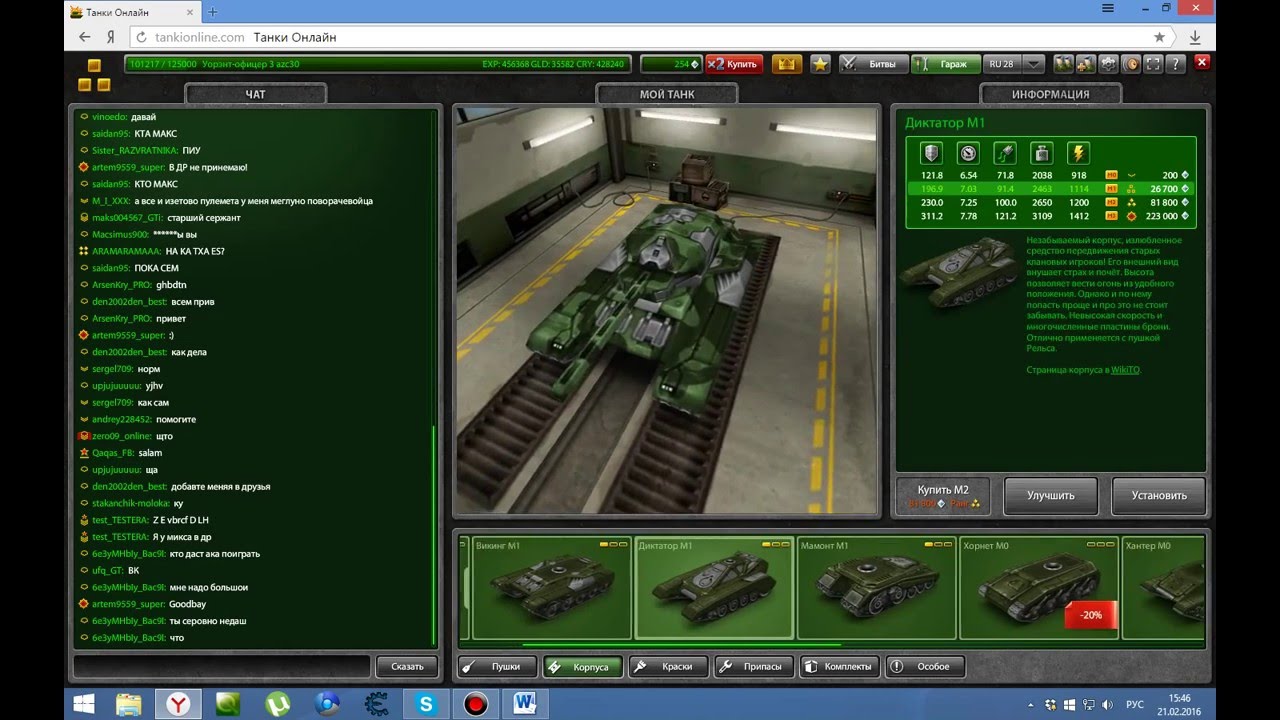Focus the chat message input field
The image size is (1280, 720).
(x=221, y=666)
